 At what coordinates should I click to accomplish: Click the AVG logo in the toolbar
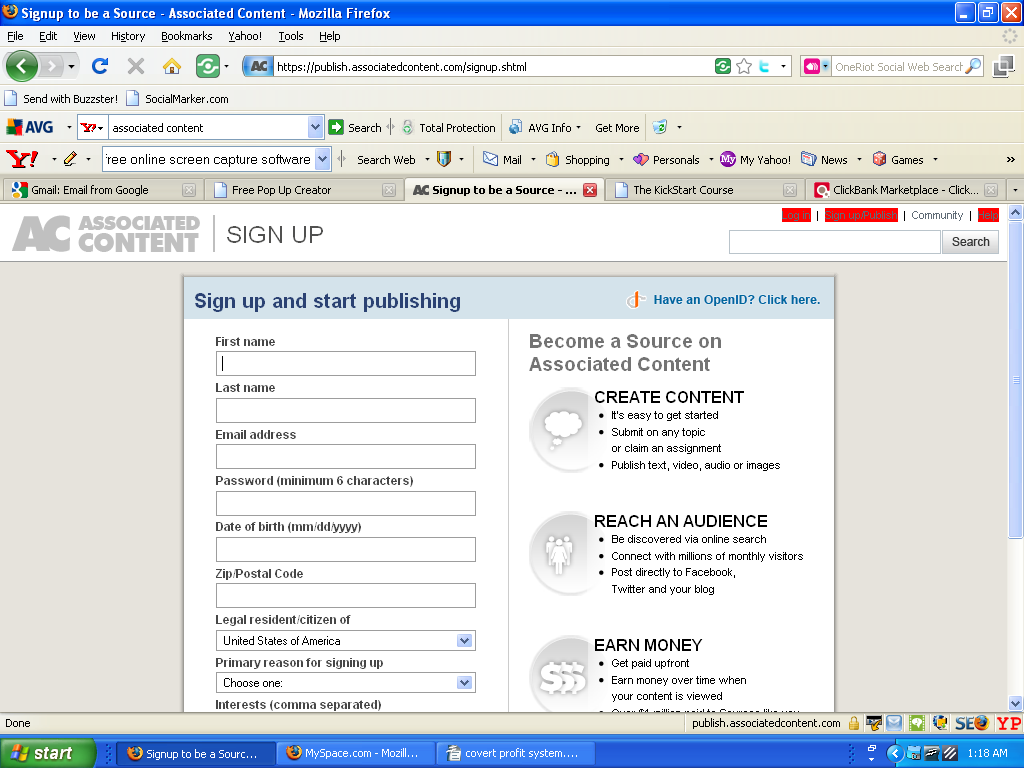(30, 128)
